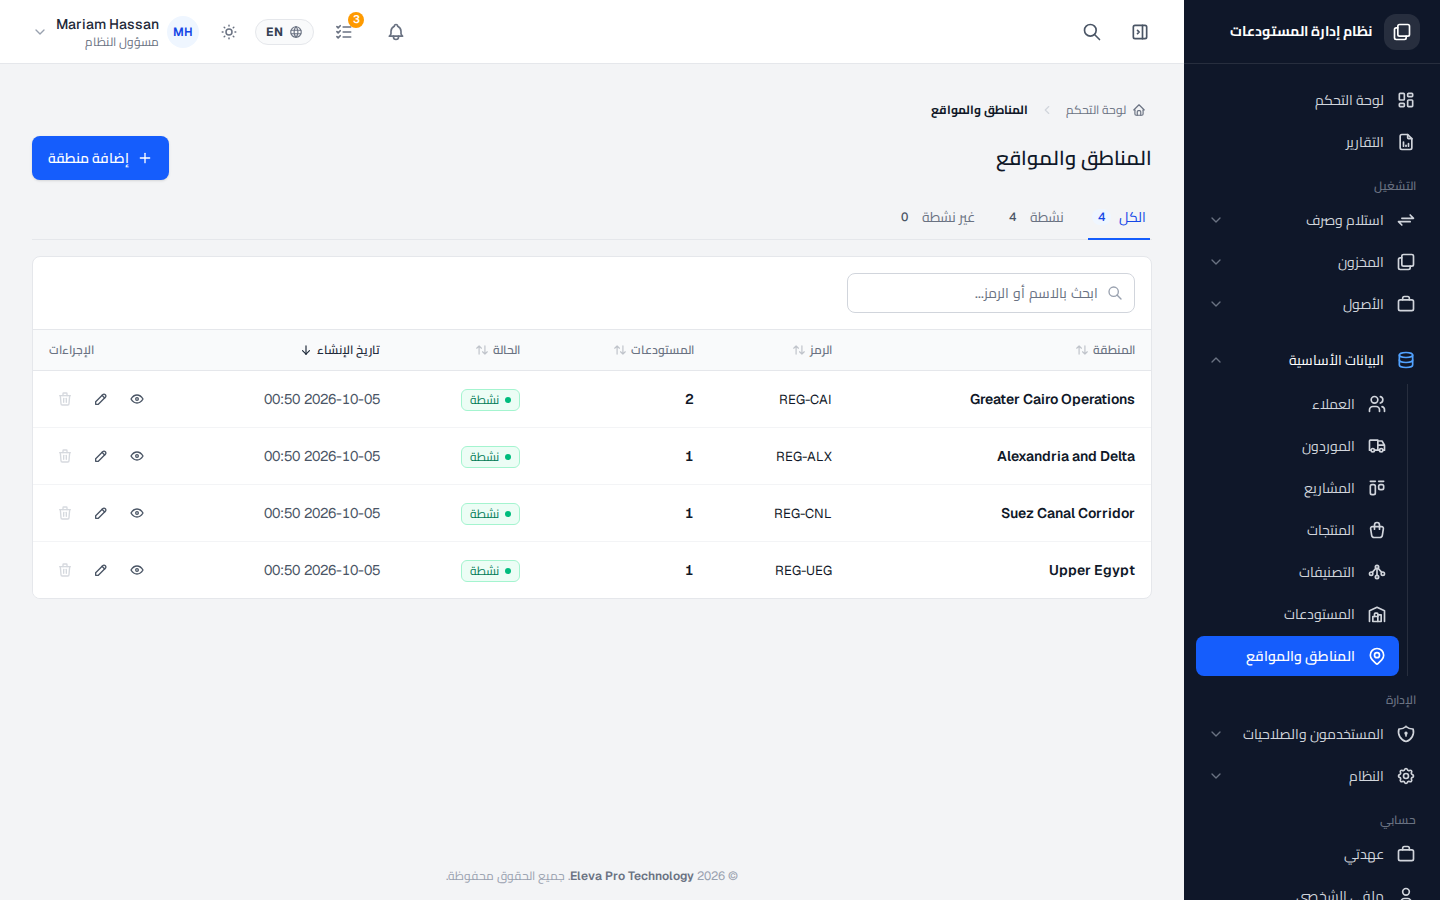1440x900 pixels.
Task: Edit the Greater Cairo Operations region
Action: [x=101, y=399]
